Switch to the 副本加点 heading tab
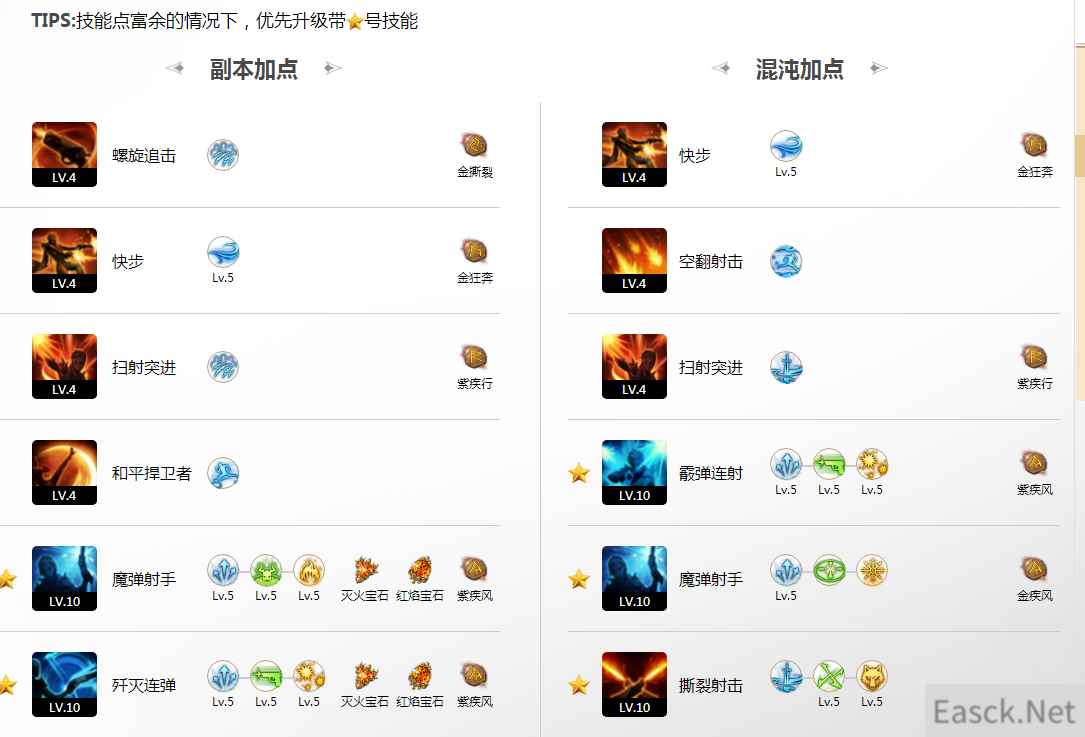 tap(254, 69)
